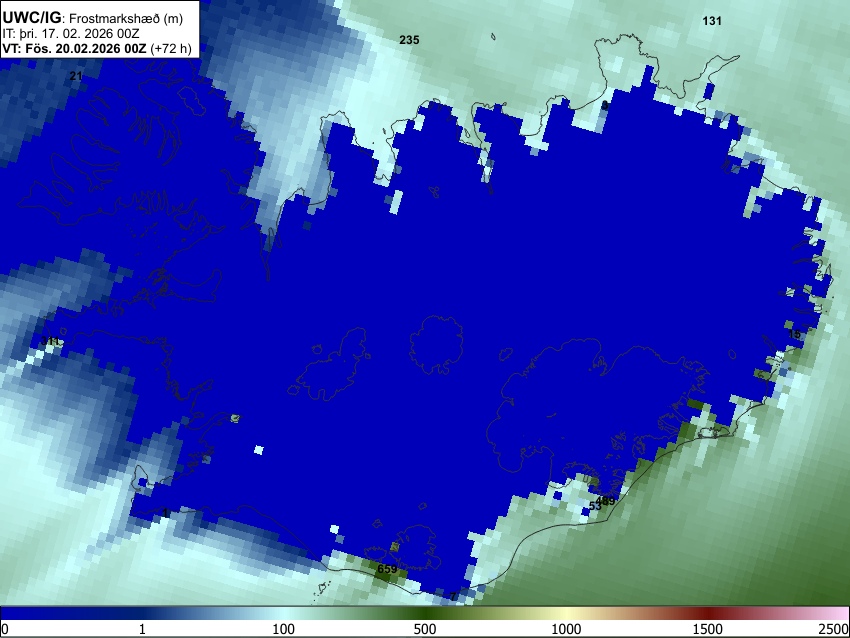The image size is (850, 638).
Task: Click the value 7 on the south coast
Action: tap(453, 596)
